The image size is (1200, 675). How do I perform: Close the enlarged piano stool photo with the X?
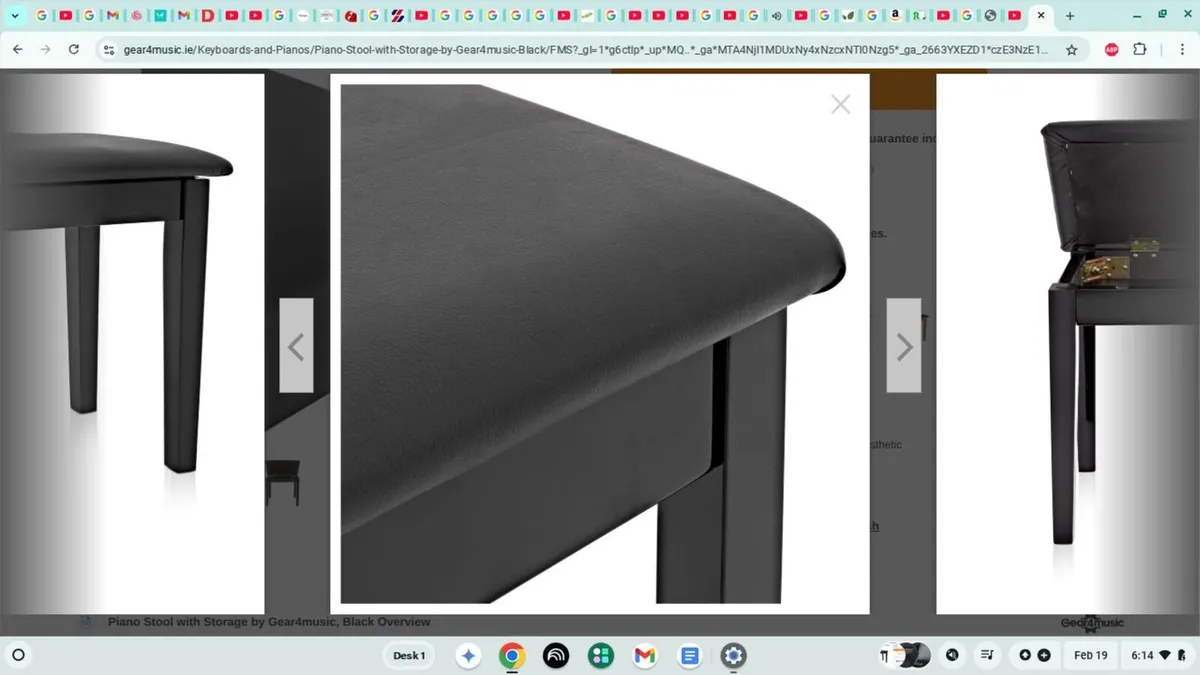coord(840,104)
